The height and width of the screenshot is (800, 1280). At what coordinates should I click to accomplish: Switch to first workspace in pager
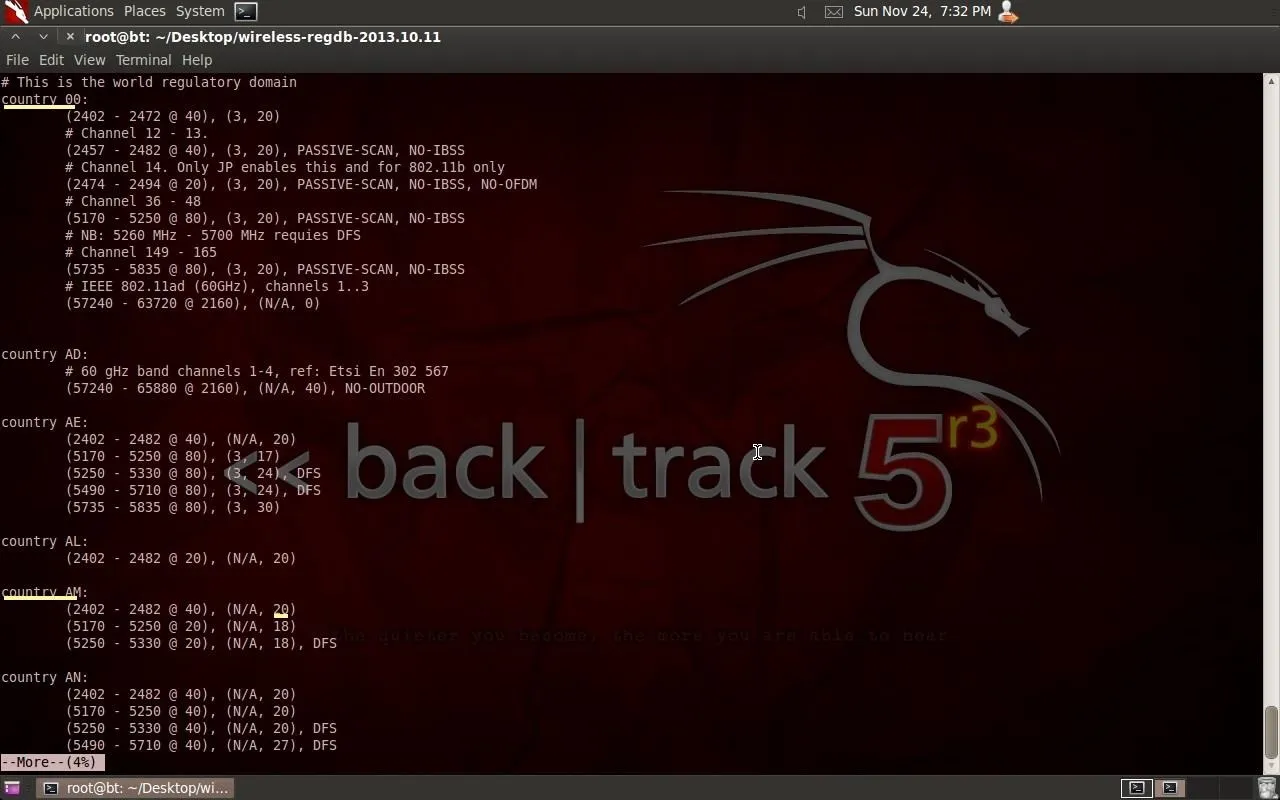pos(1137,788)
